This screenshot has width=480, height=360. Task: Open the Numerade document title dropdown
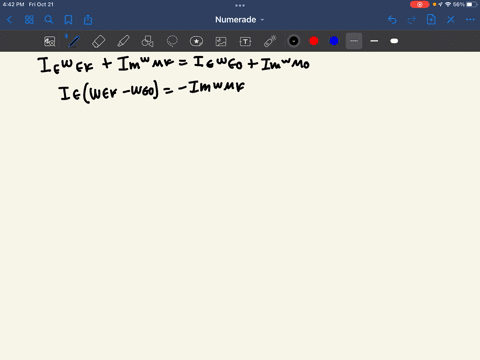(x=240, y=20)
